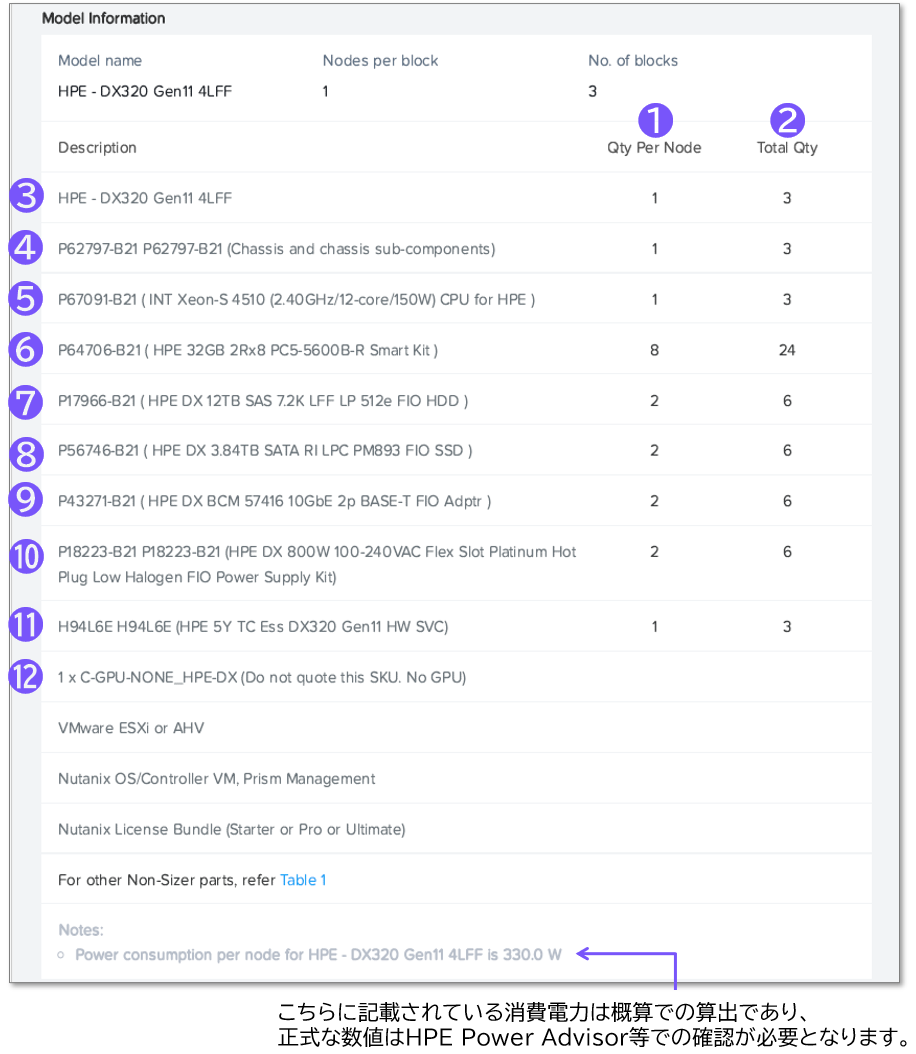The height and width of the screenshot is (1054, 916).
Task: Click the purple number 1 badge
Action: [655, 120]
